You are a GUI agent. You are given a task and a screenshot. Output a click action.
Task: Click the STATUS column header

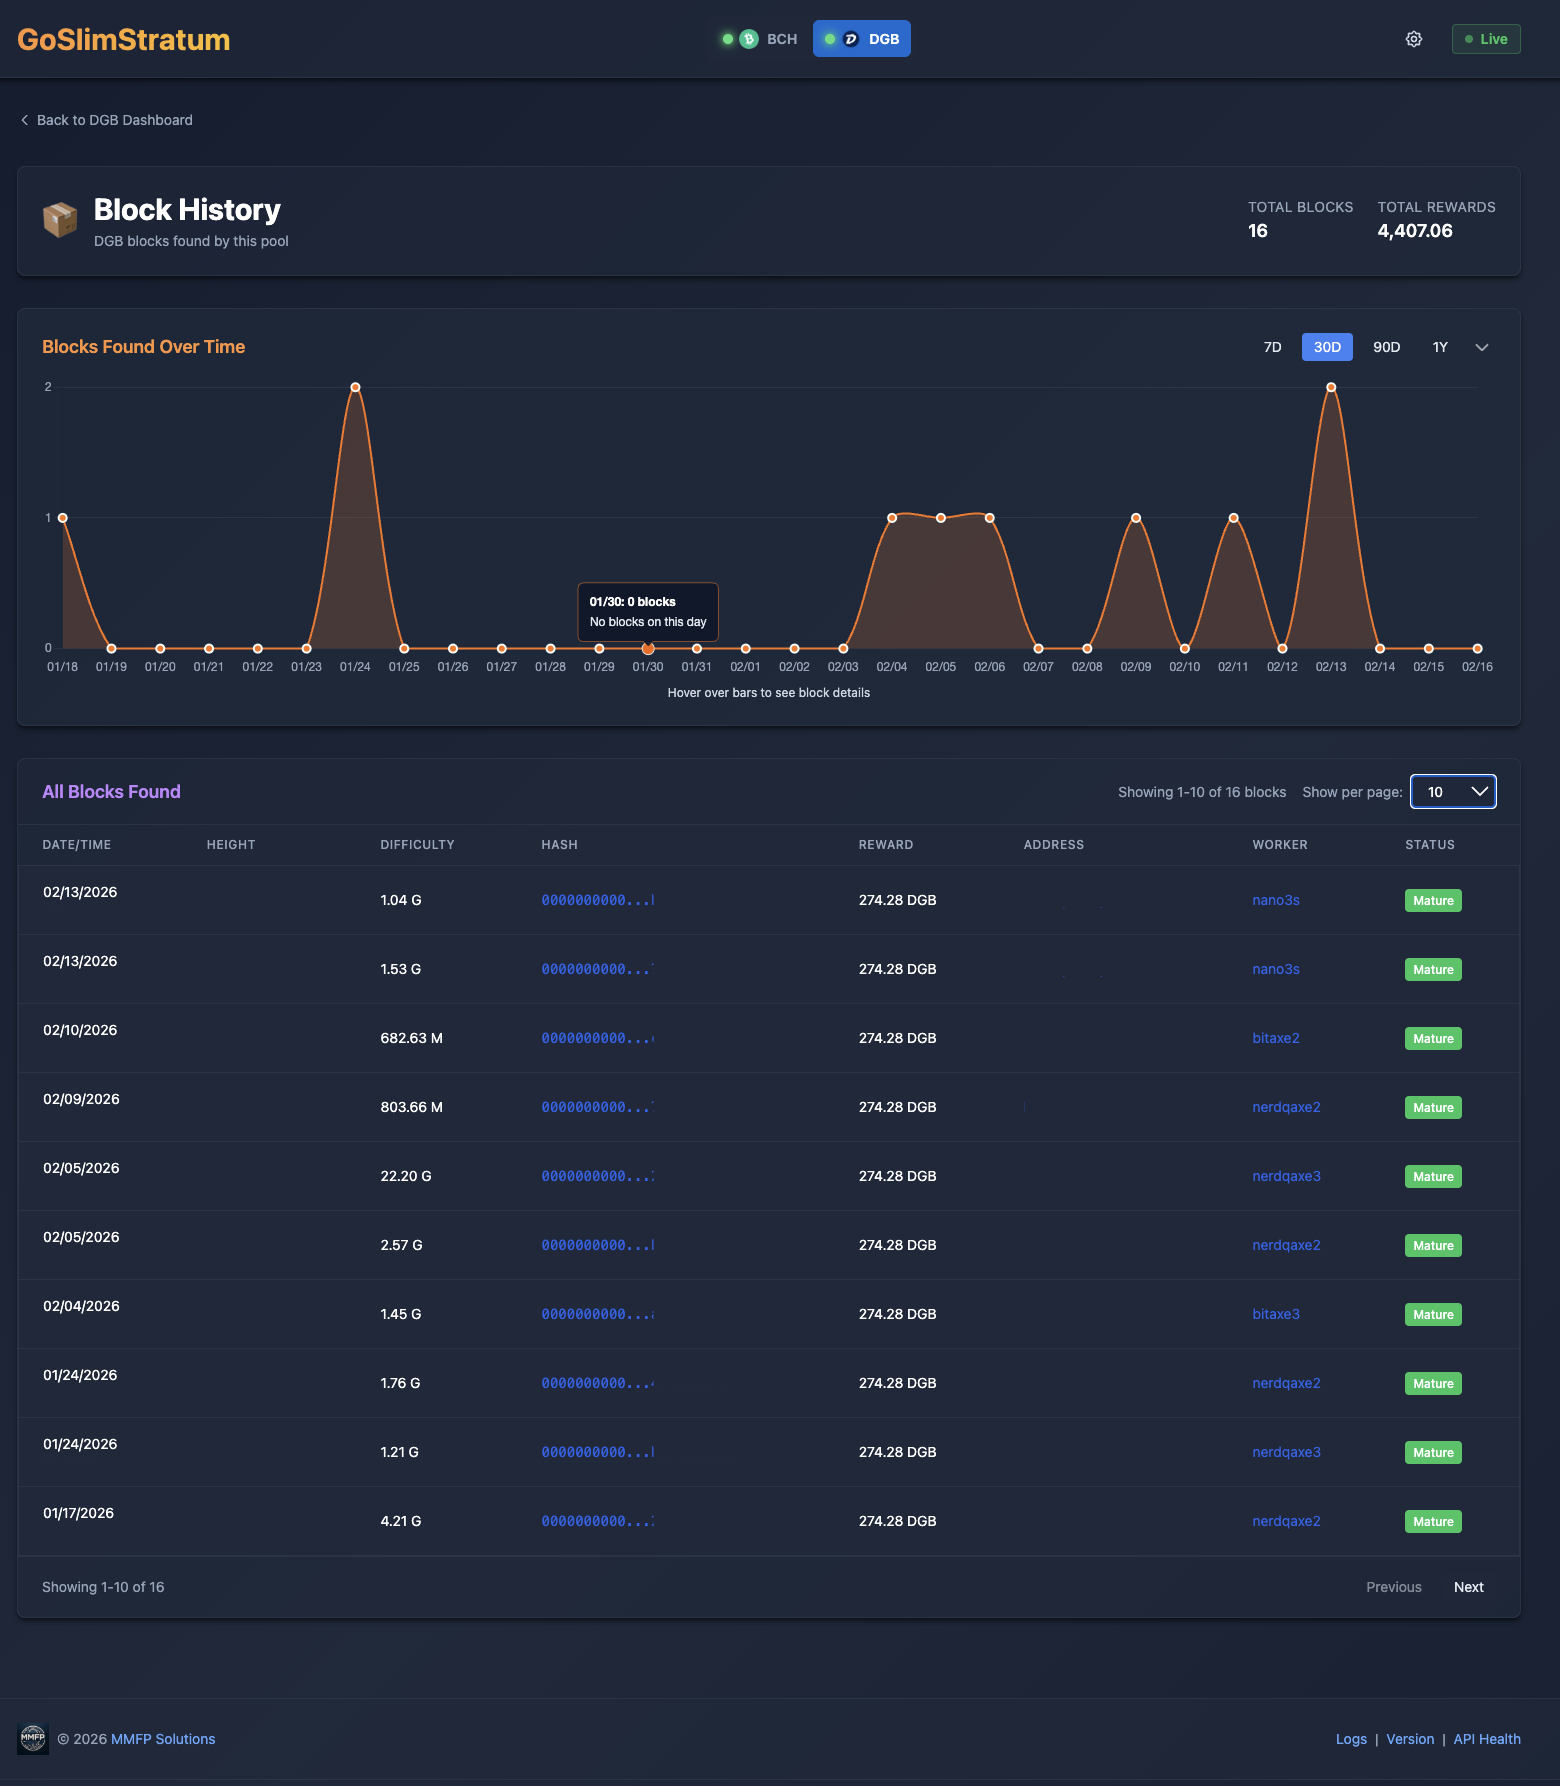1430,845
